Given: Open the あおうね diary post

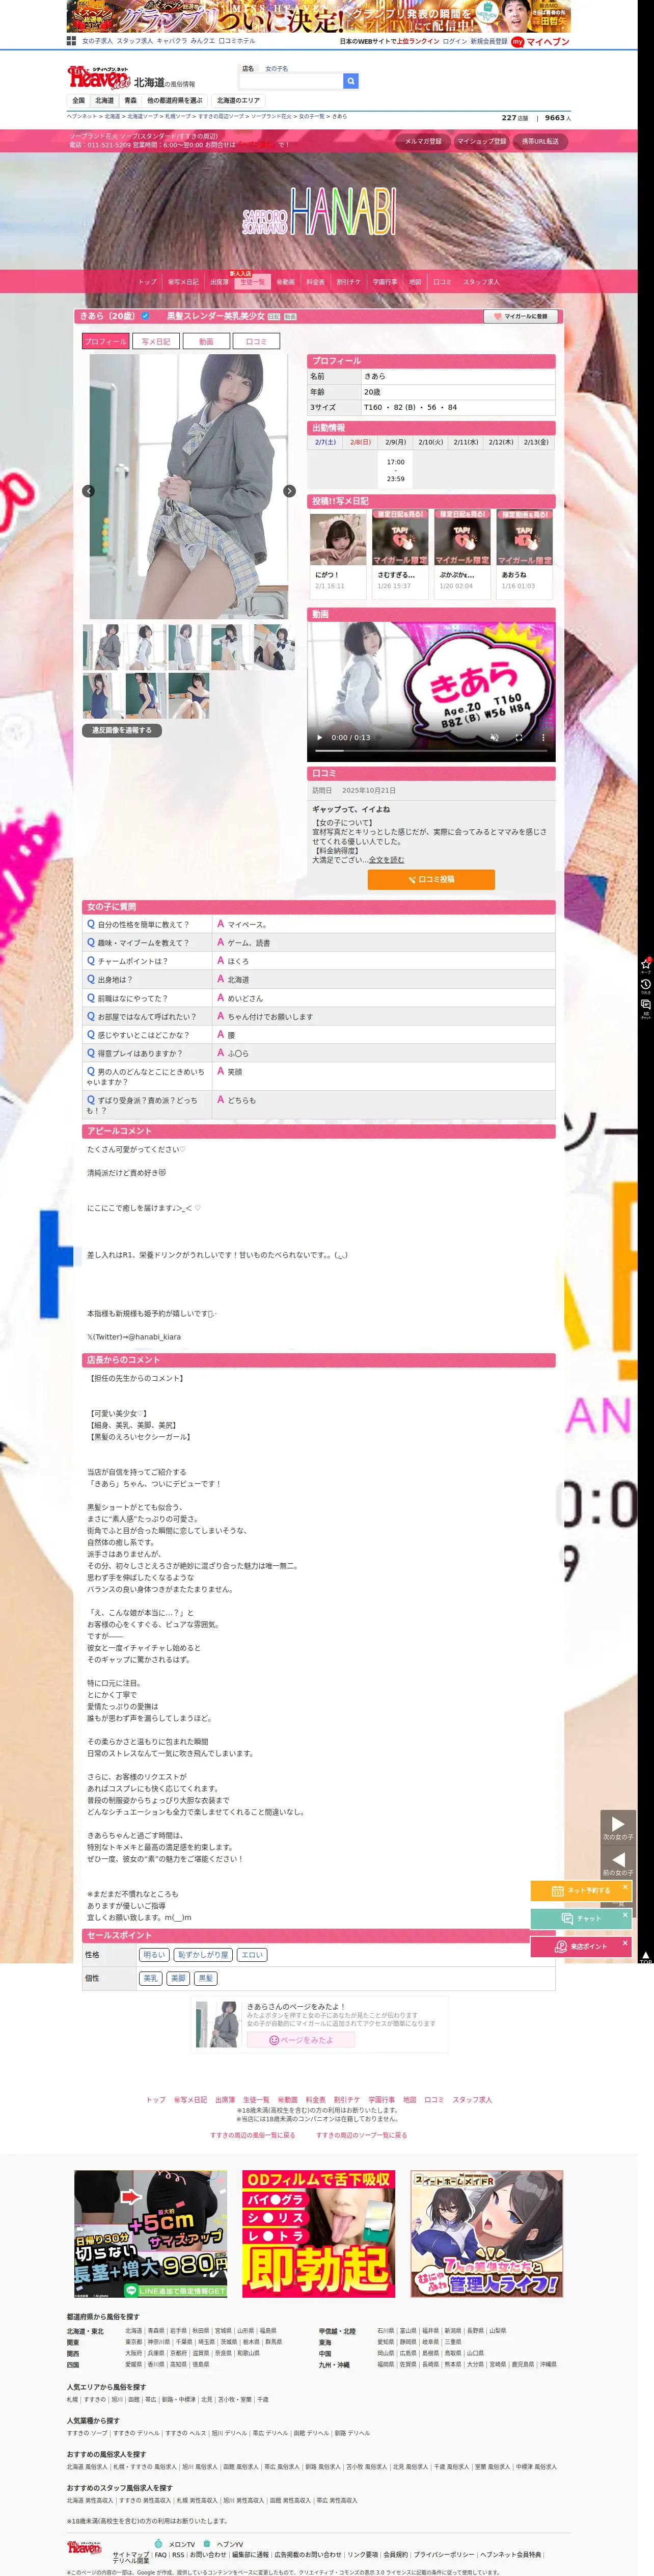Looking at the screenshot, I should [x=524, y=554].
